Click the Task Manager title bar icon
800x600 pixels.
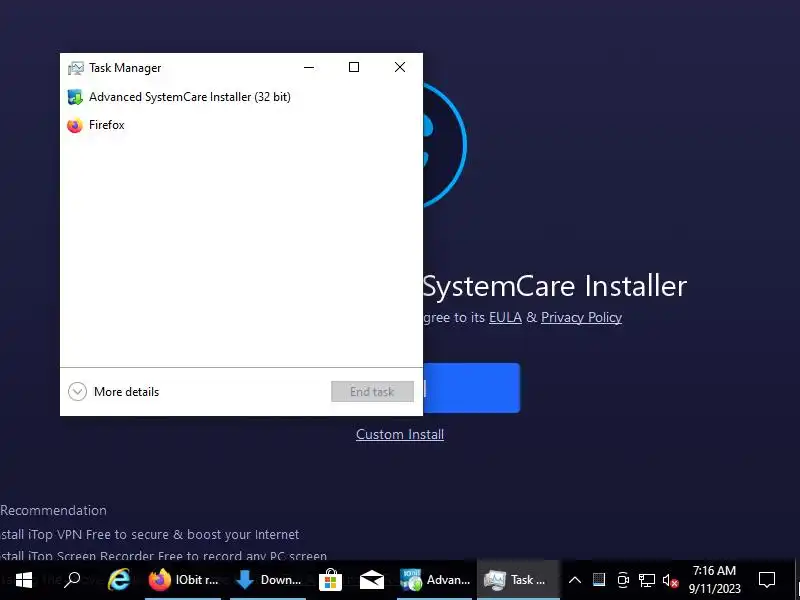coord(76,68)
